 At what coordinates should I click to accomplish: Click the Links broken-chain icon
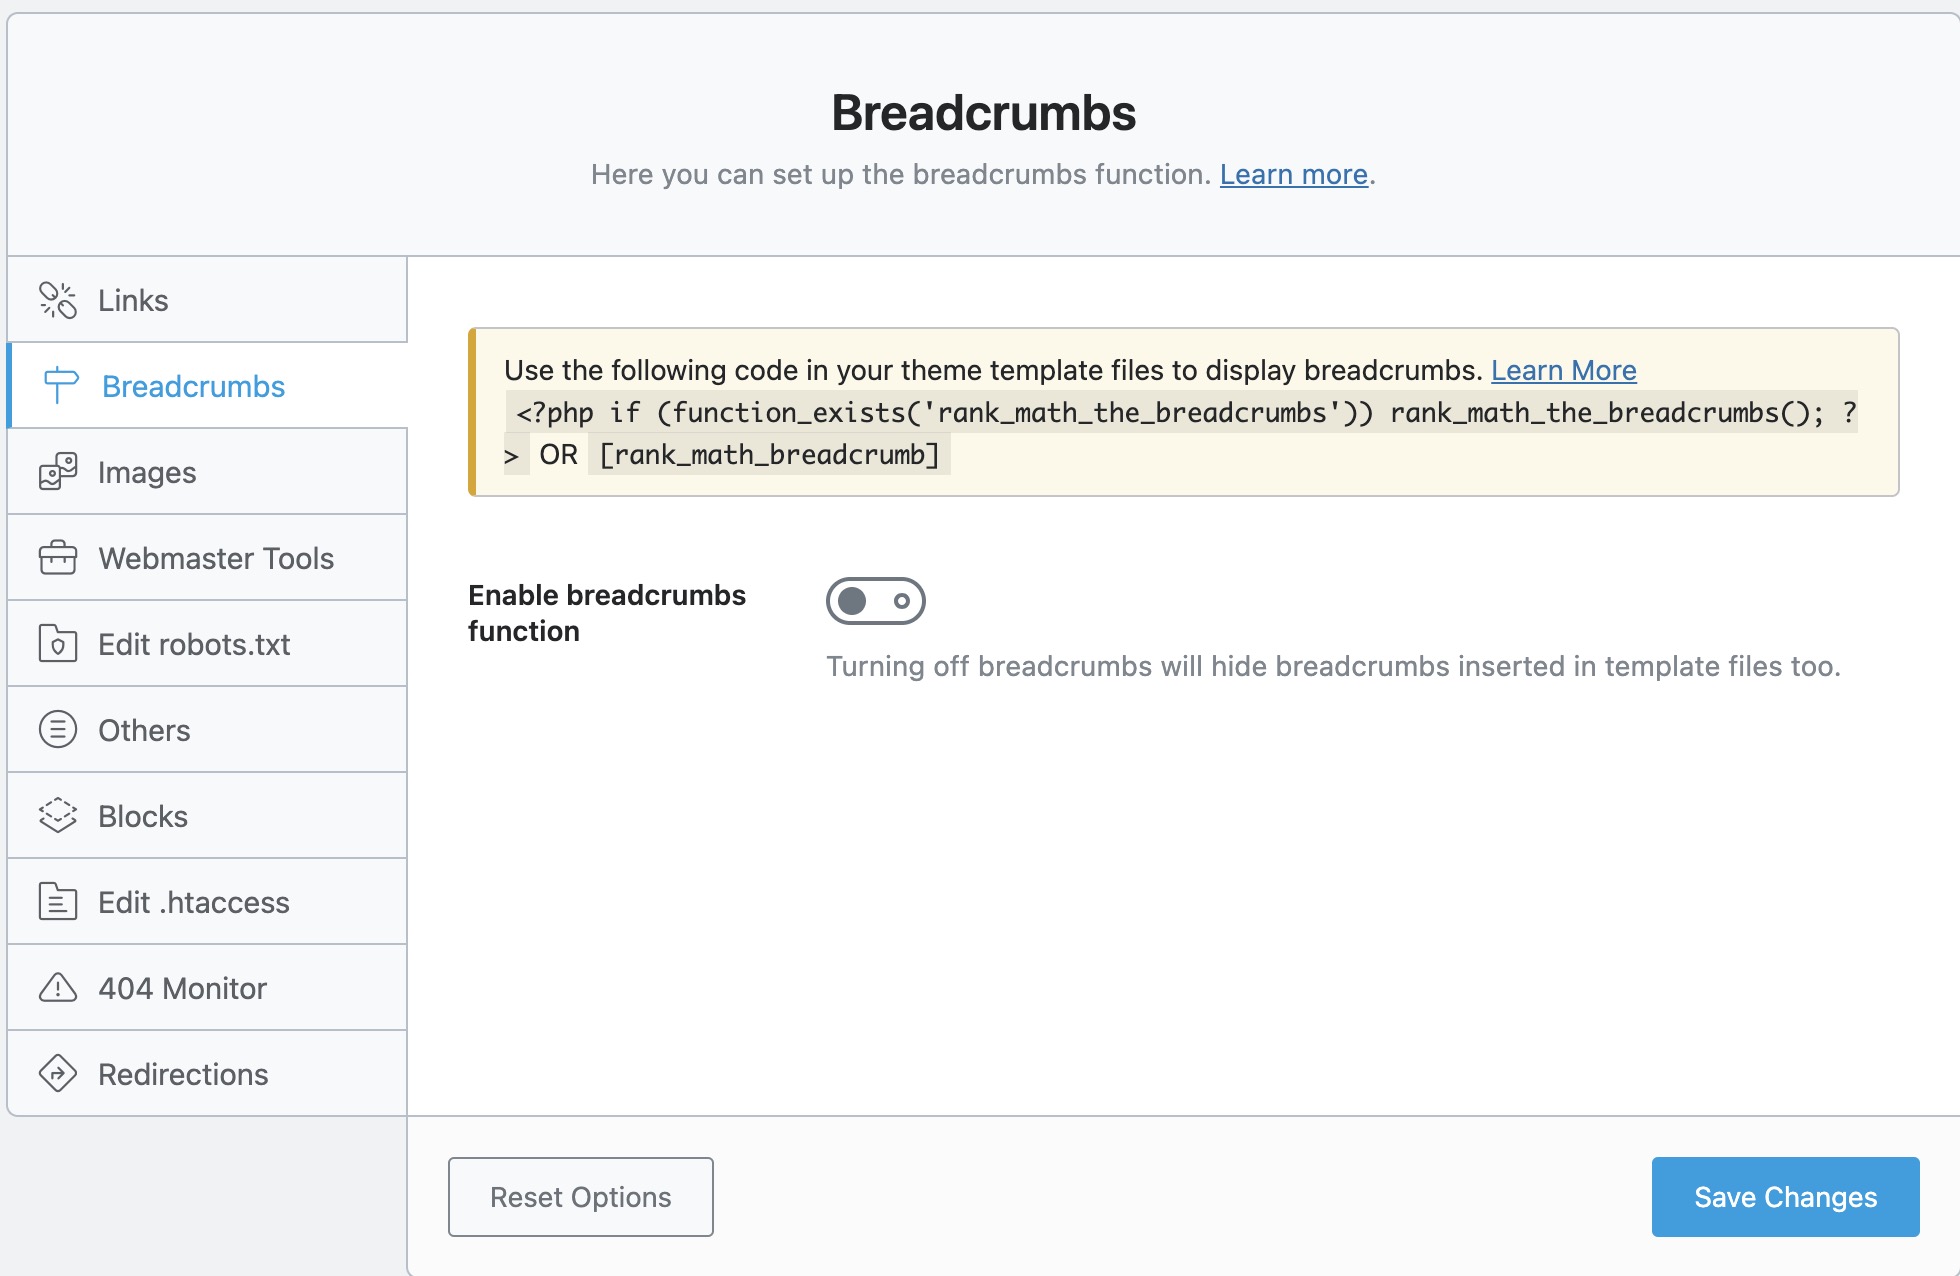(x=58, y=300)
